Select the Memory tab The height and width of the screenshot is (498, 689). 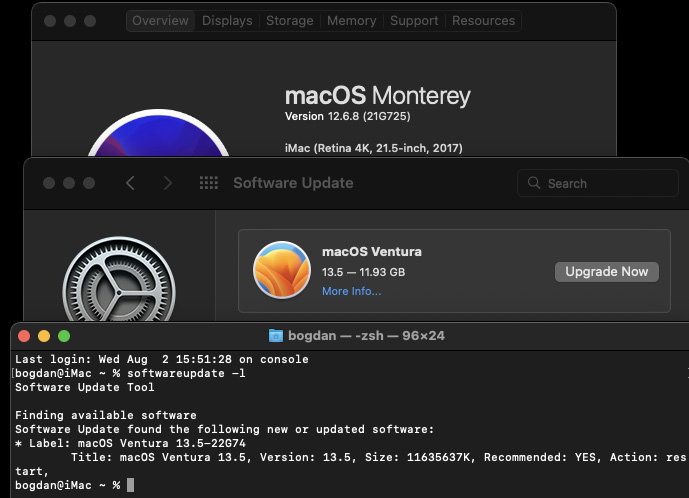click(352, 21)
